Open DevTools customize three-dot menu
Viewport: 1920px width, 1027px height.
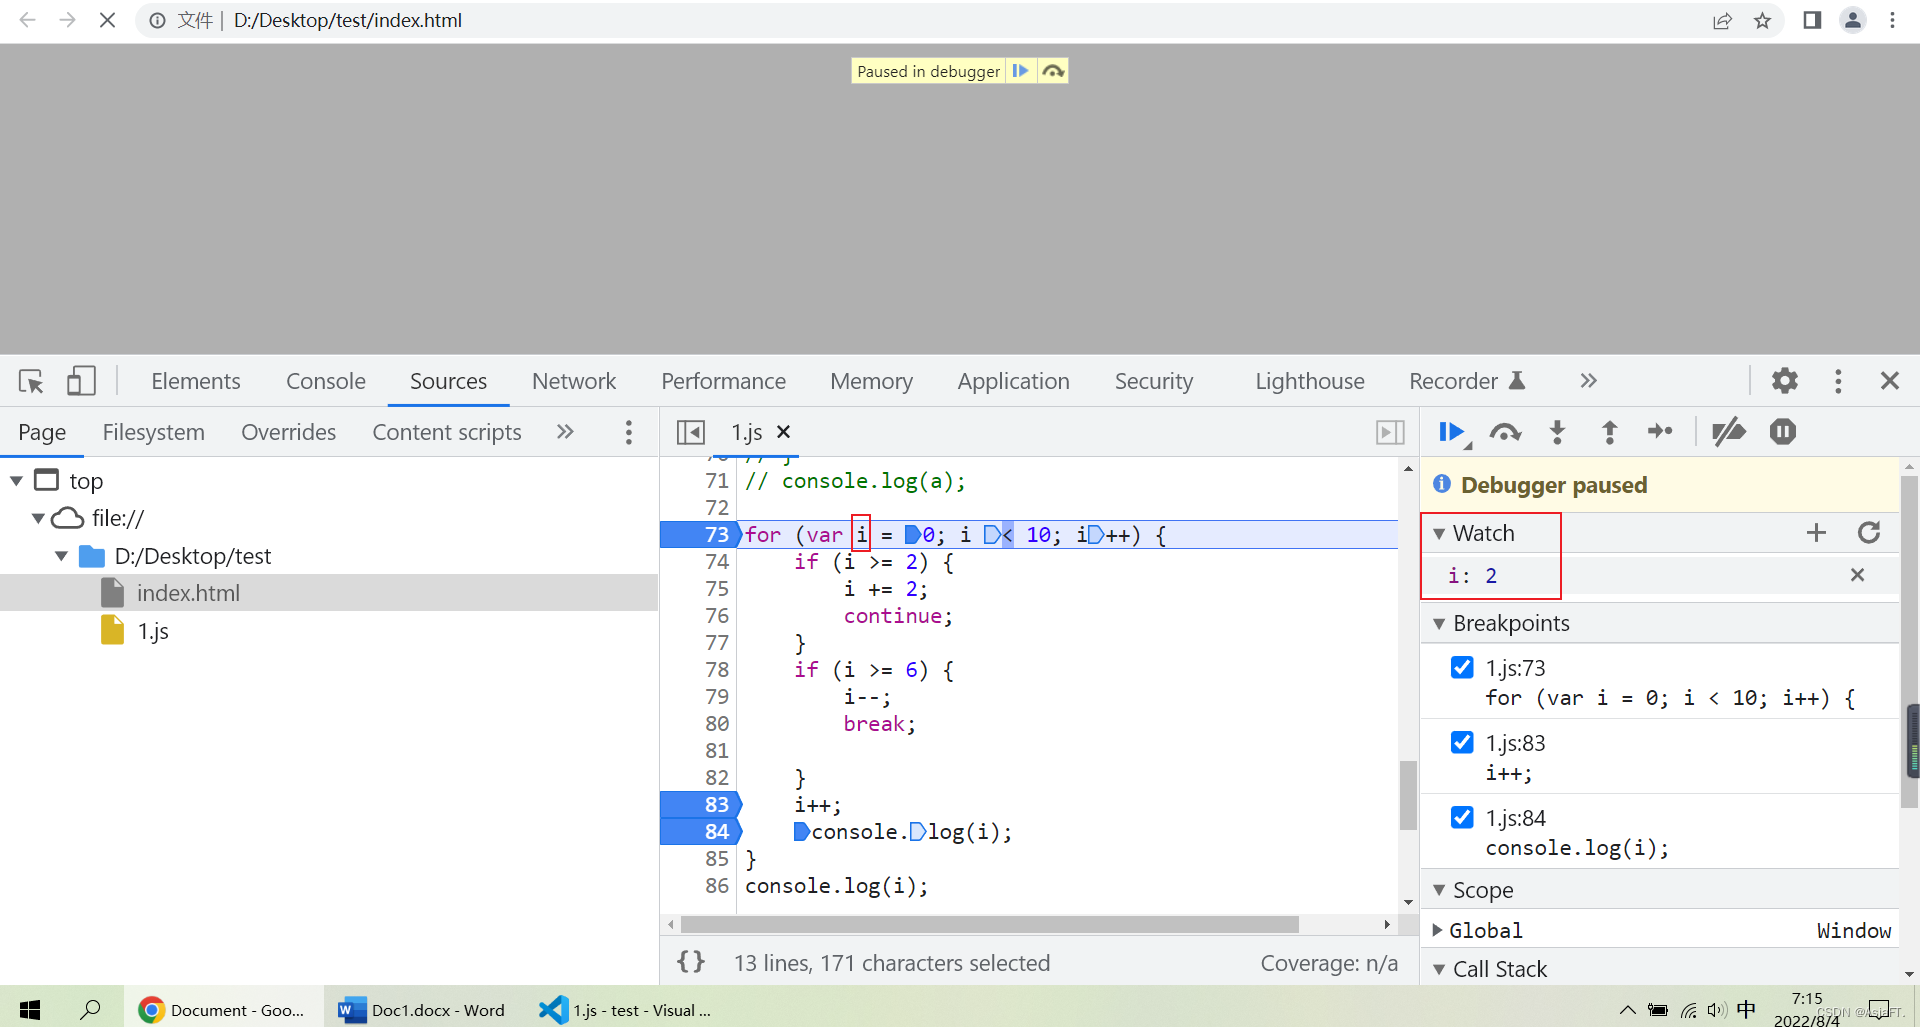[x=1838, y=381]
